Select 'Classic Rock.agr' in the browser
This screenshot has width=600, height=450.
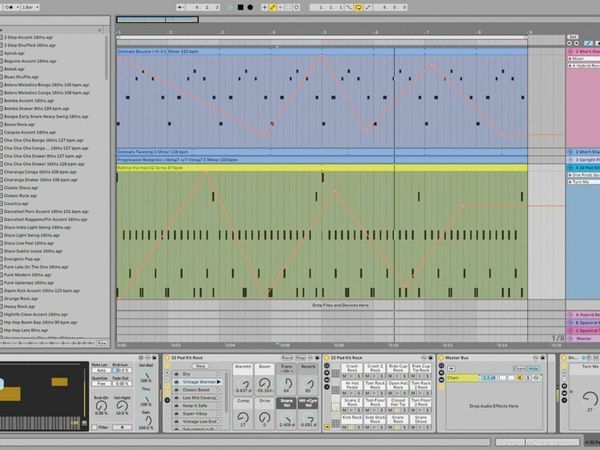21,196
